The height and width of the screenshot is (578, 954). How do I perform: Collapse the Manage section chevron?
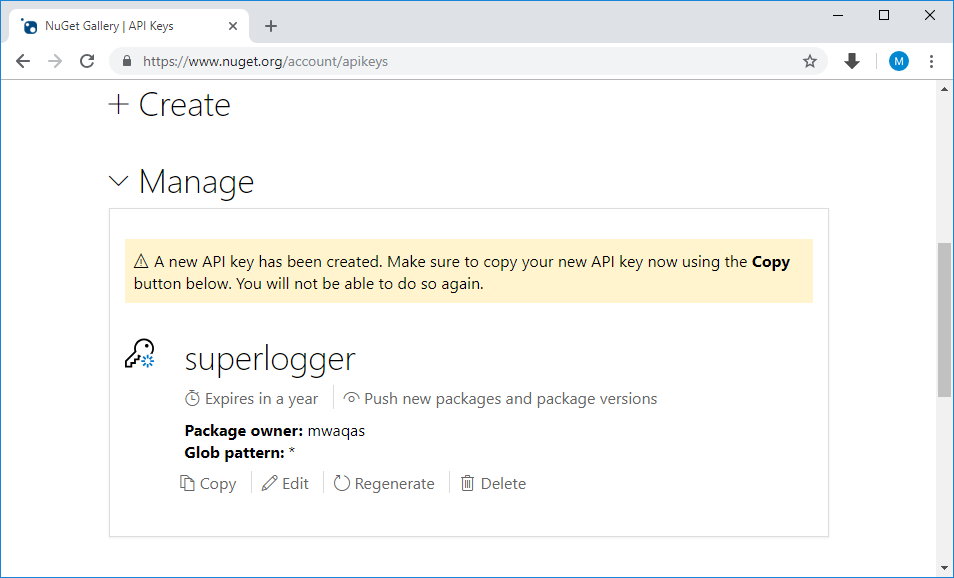point(119,181)
